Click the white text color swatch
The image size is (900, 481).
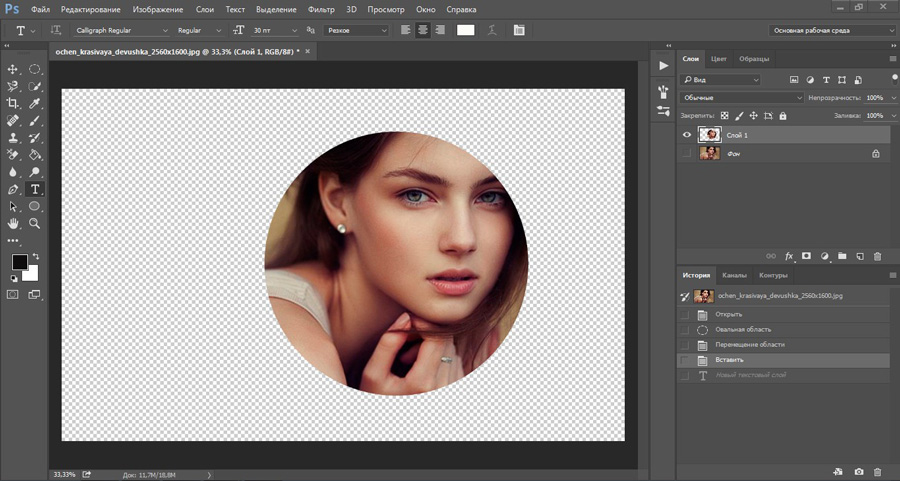click(x=466, y=30)
